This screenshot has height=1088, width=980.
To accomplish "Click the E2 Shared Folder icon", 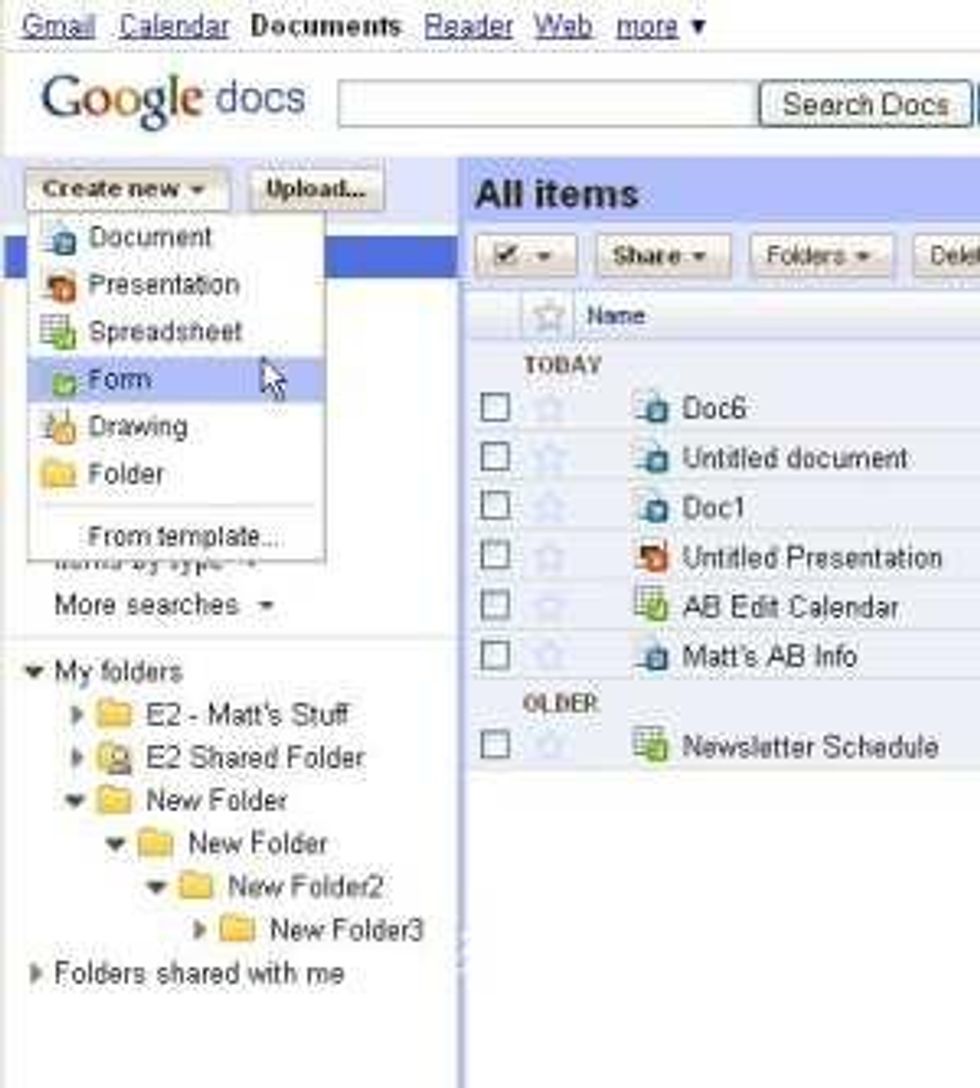I will 115,758.
